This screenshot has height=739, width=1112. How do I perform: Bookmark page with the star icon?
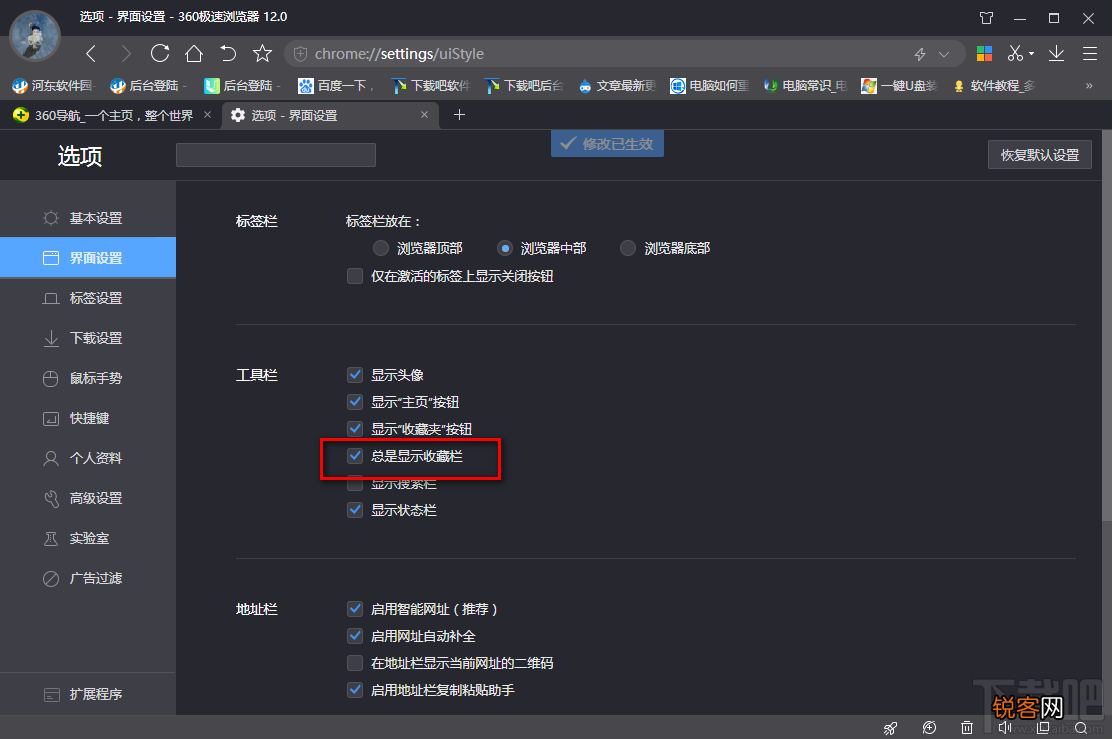coord(262,53)
